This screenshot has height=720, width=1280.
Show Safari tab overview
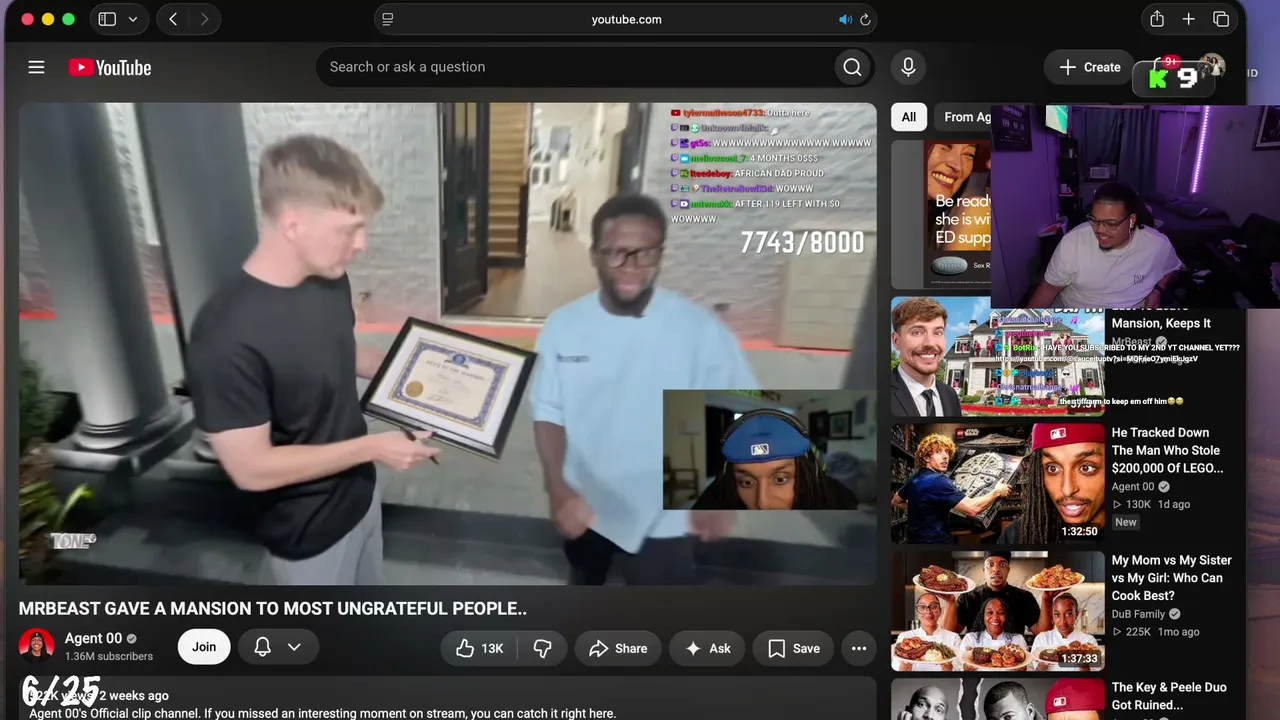[1221, 19]
